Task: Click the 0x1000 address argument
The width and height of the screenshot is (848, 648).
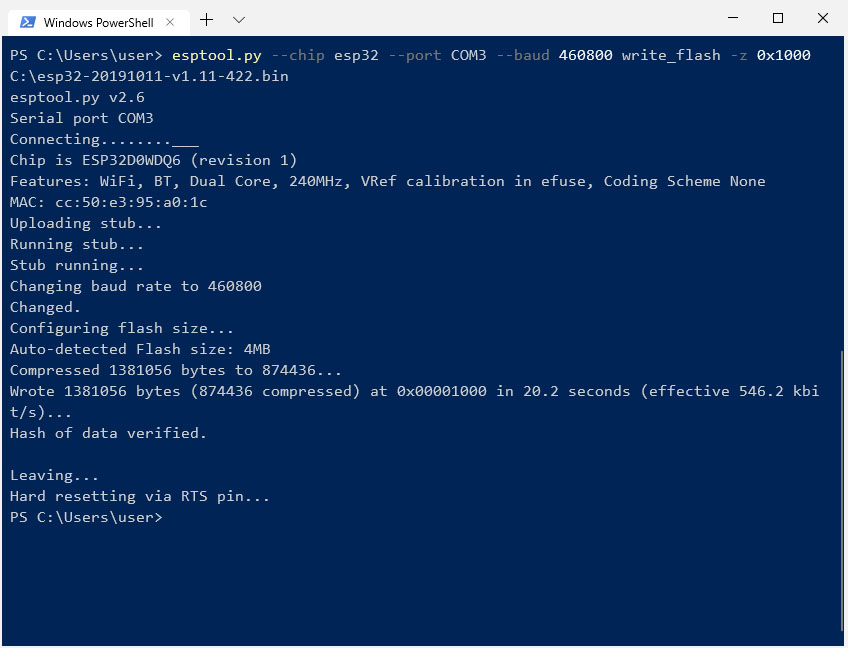Action: point(783,55)
